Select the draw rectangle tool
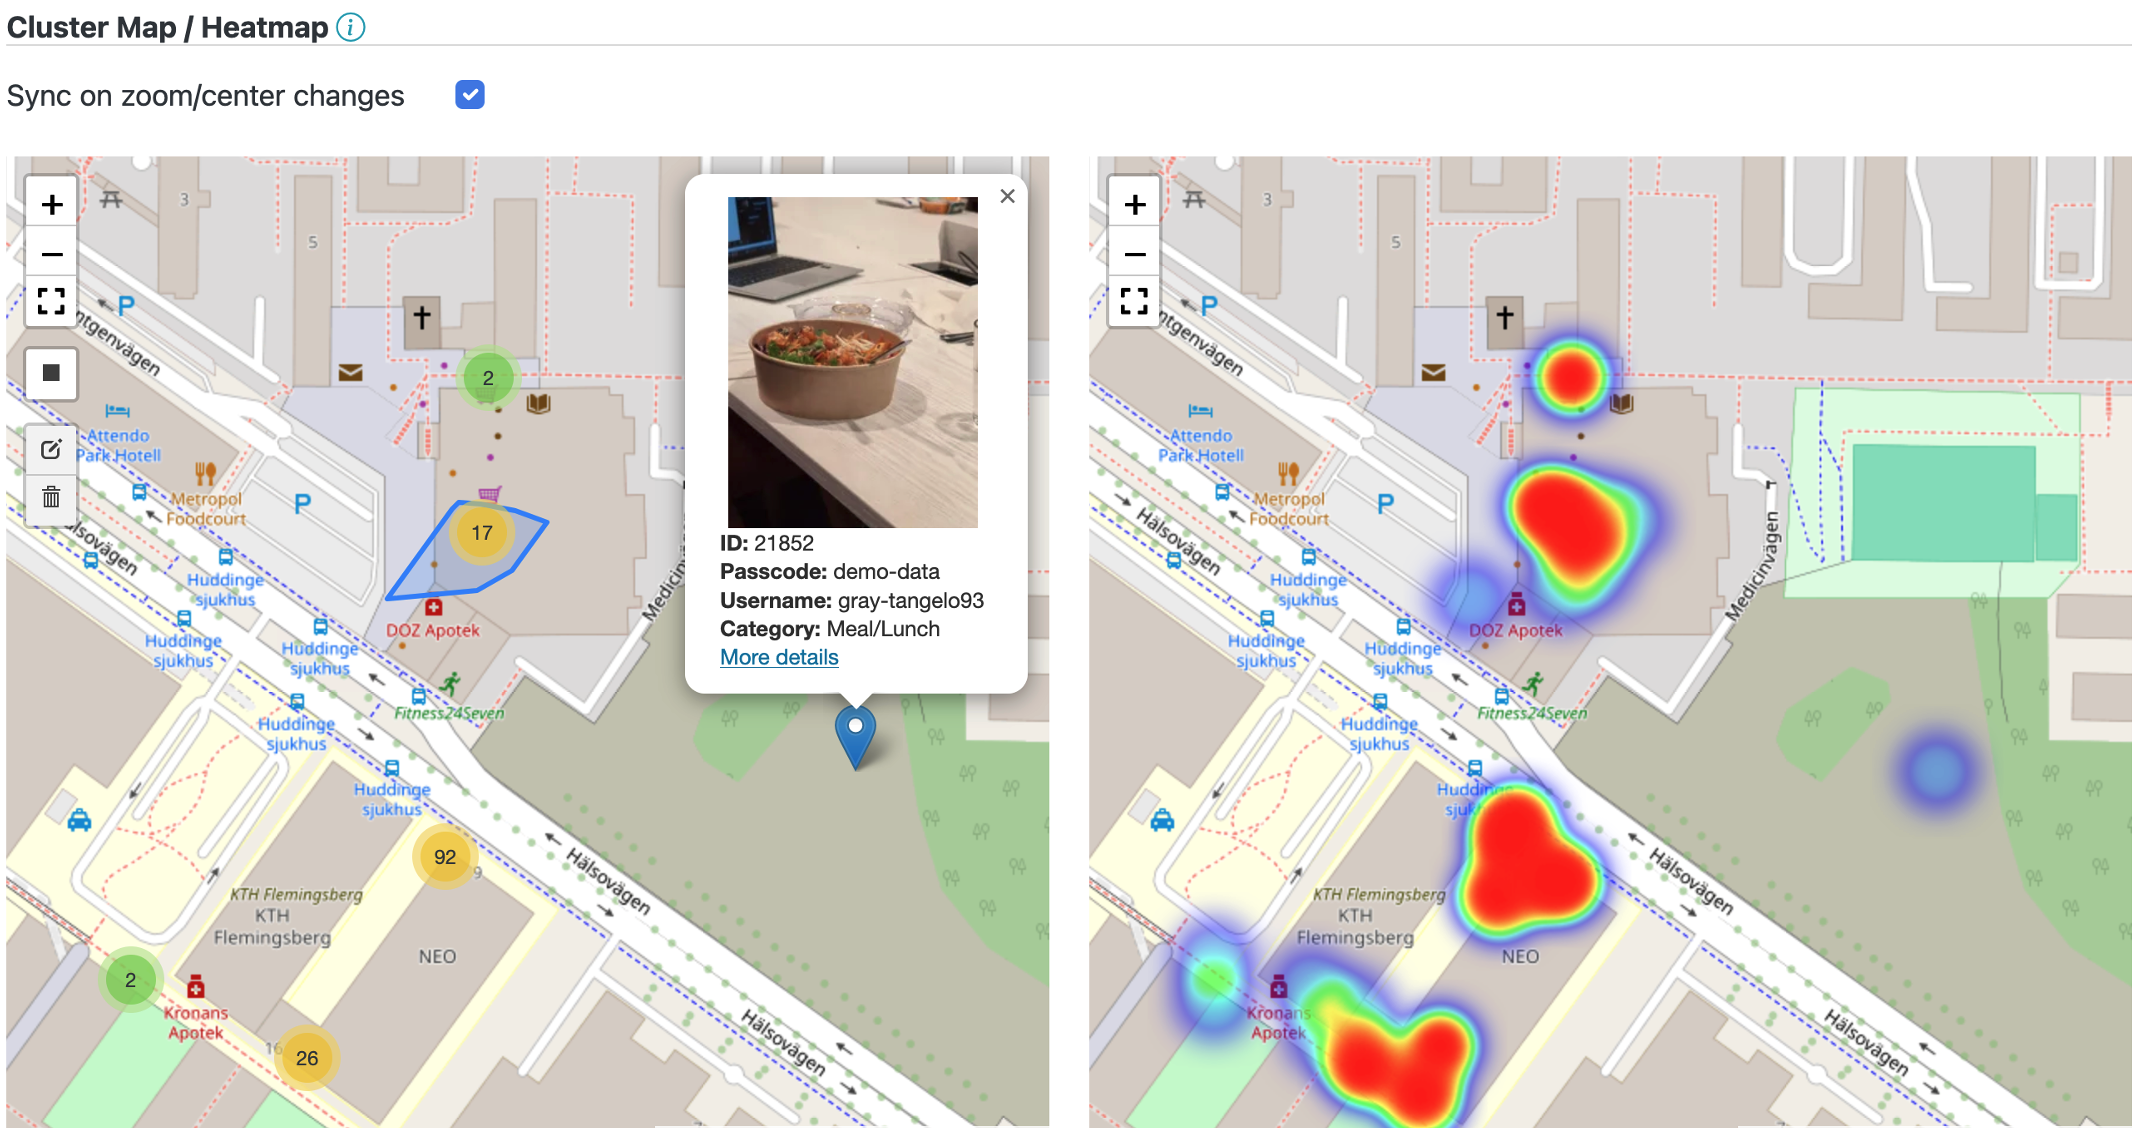The width and height of the screenshot is (2132, 1128). coord(52,373)
